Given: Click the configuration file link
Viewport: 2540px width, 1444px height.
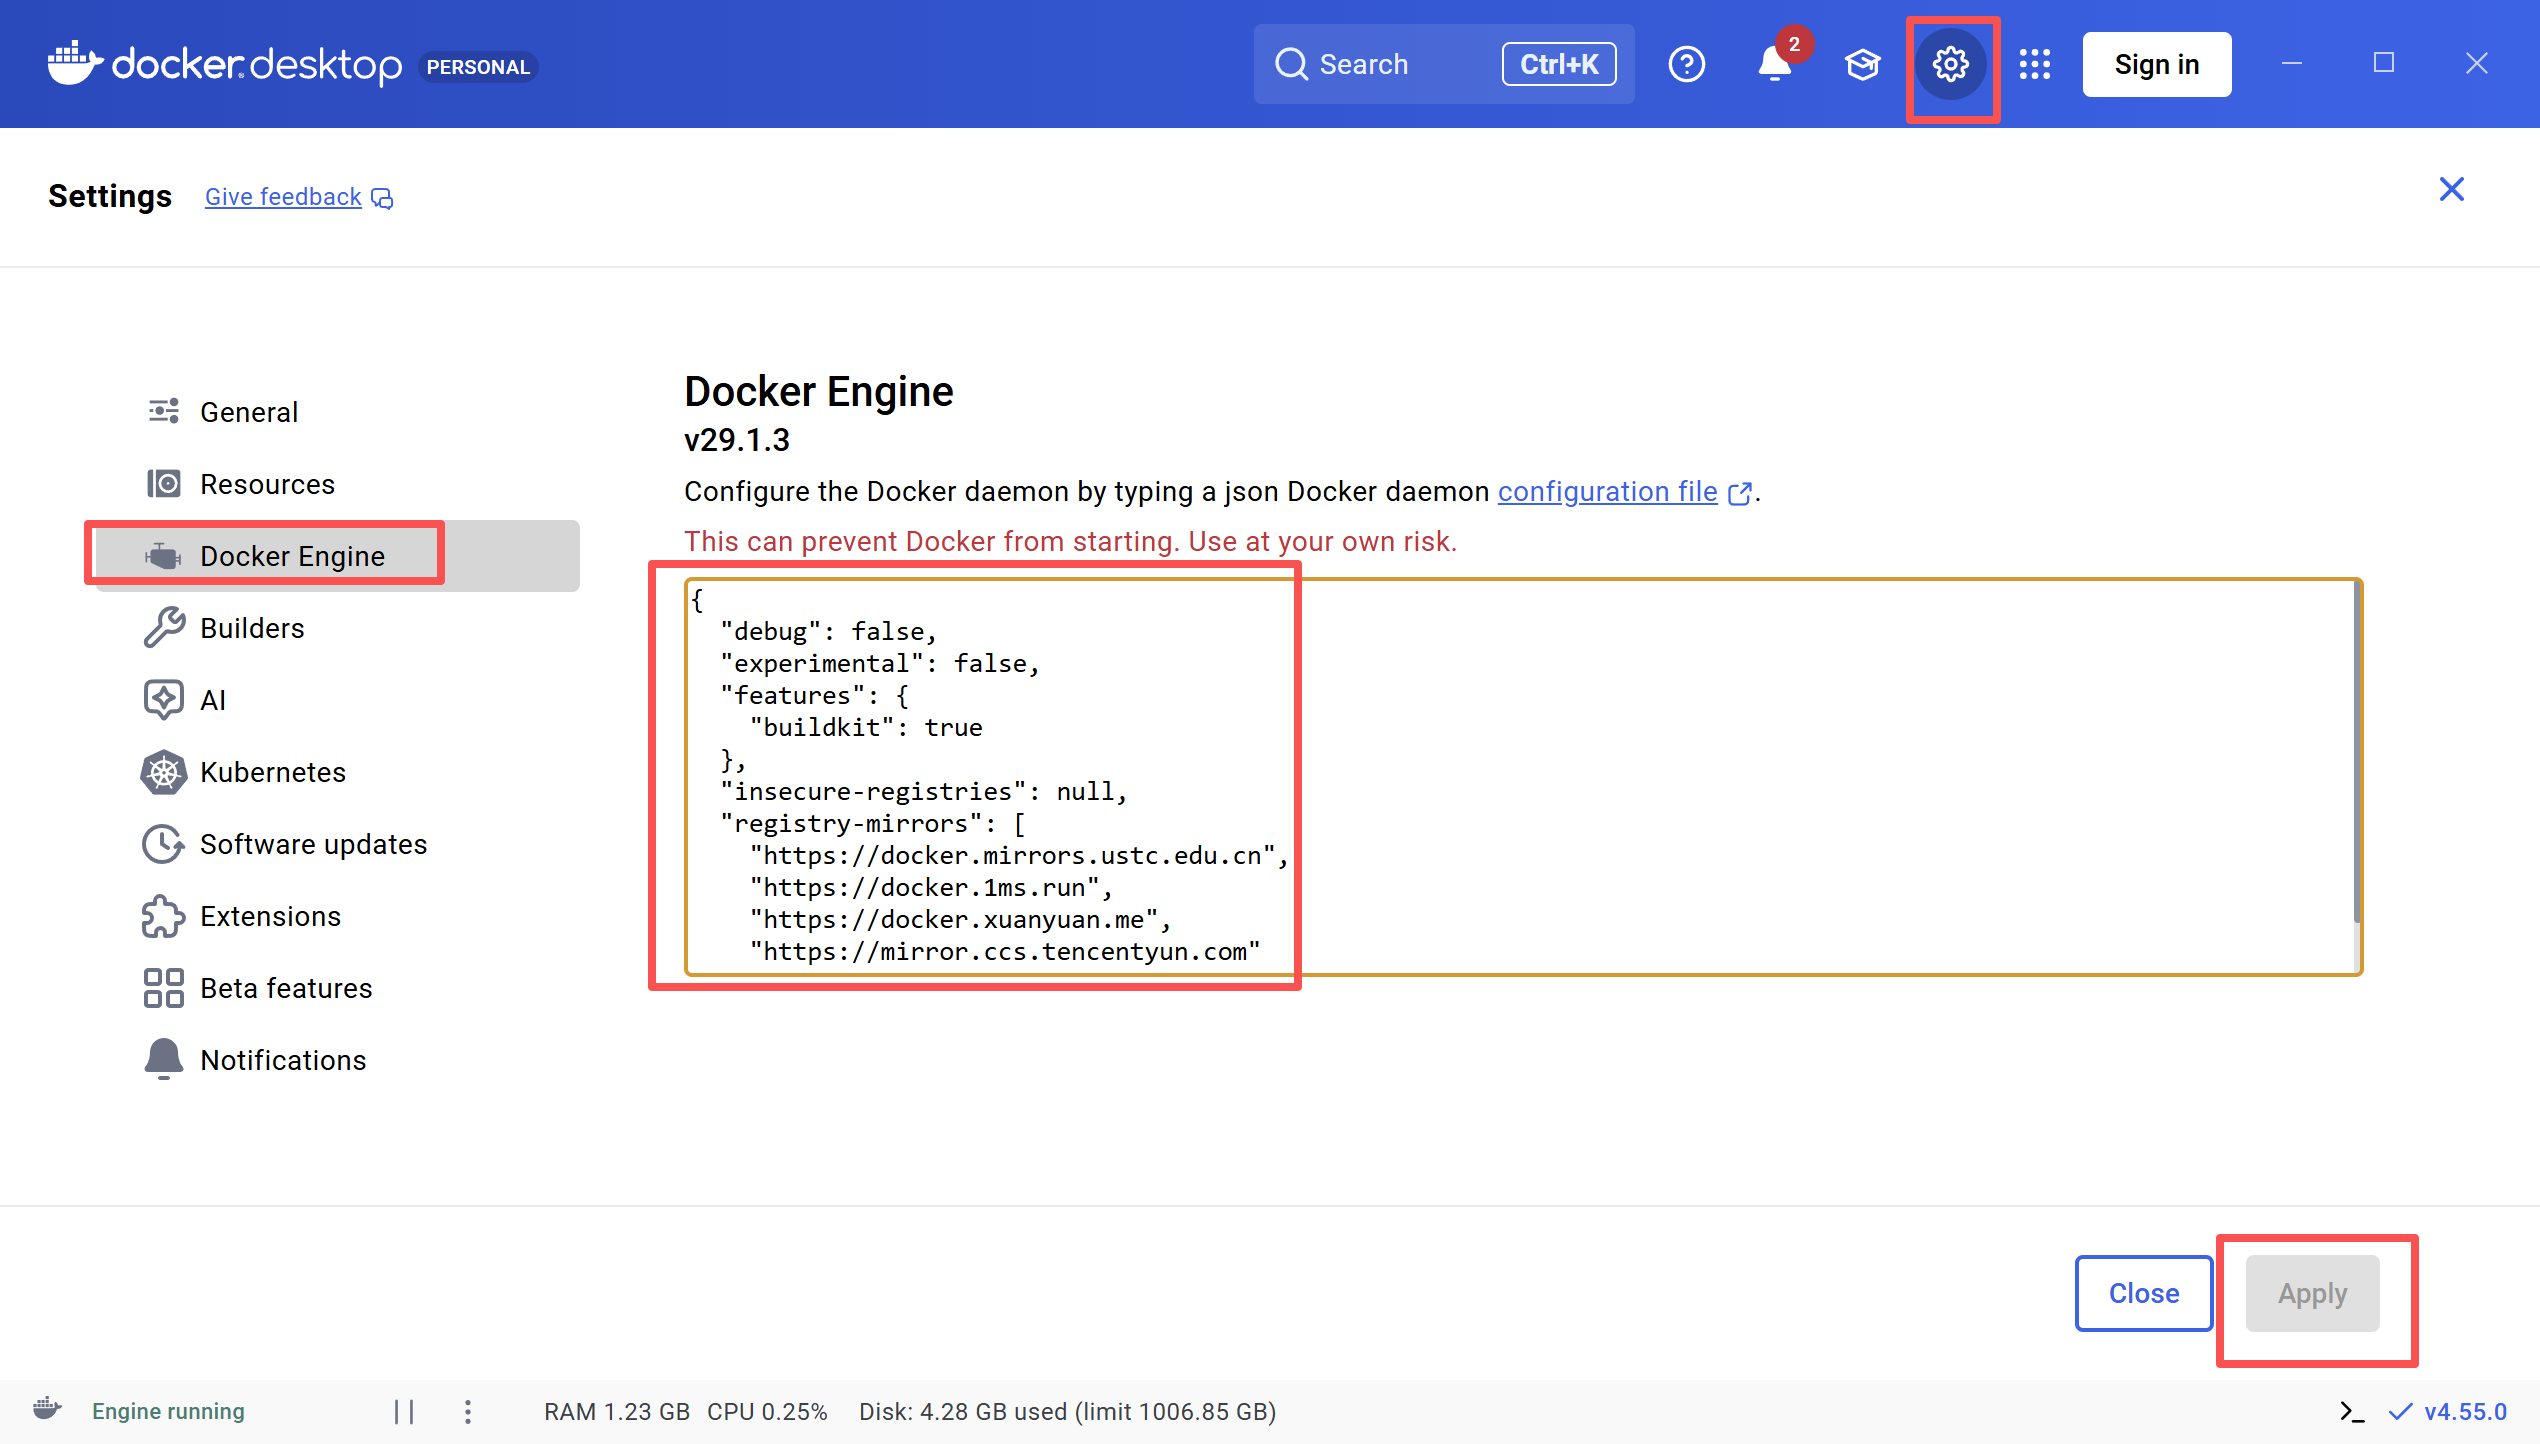Looking at the screenshot, I should [x=1607, y=492].
